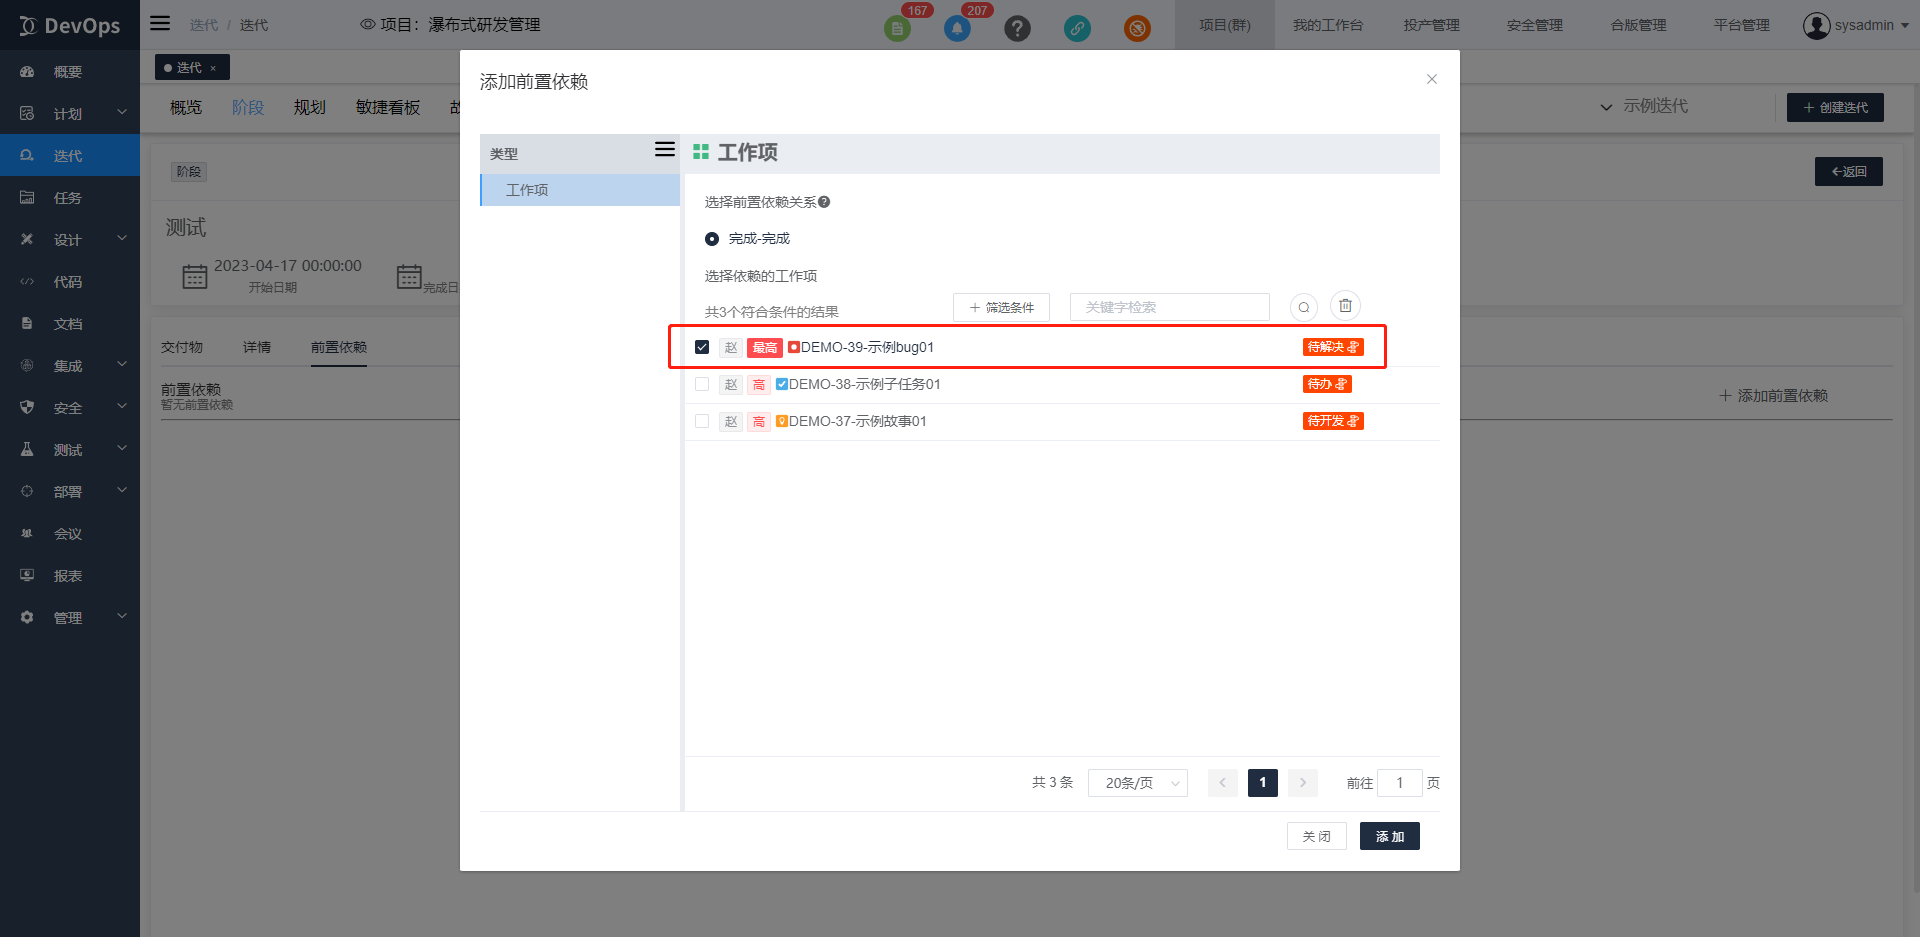Toggle the hamburger menu next to DevOps logo
The image size is (1920, 937).
(160, 24)
